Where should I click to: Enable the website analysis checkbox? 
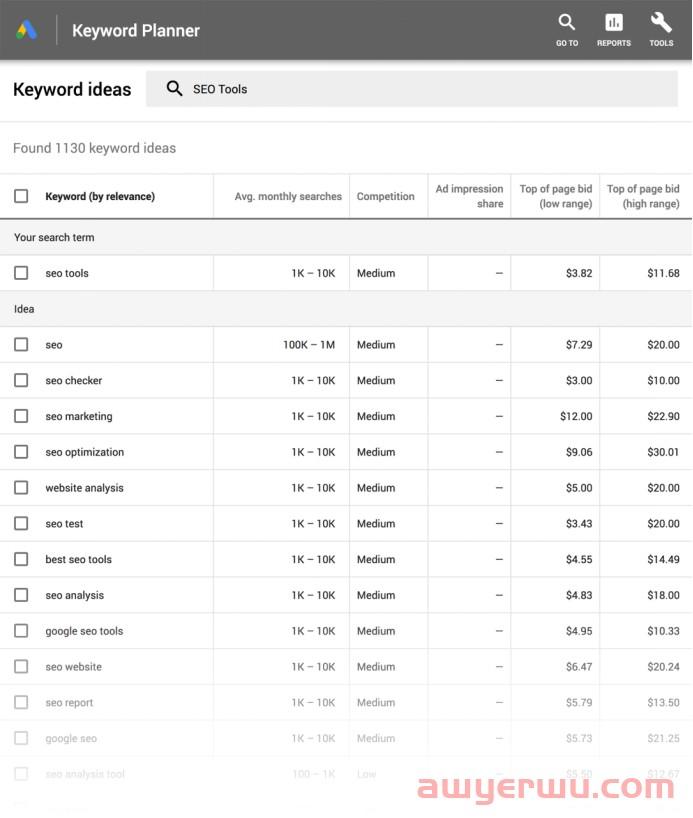pyautogui.click(x=21, y=488)
